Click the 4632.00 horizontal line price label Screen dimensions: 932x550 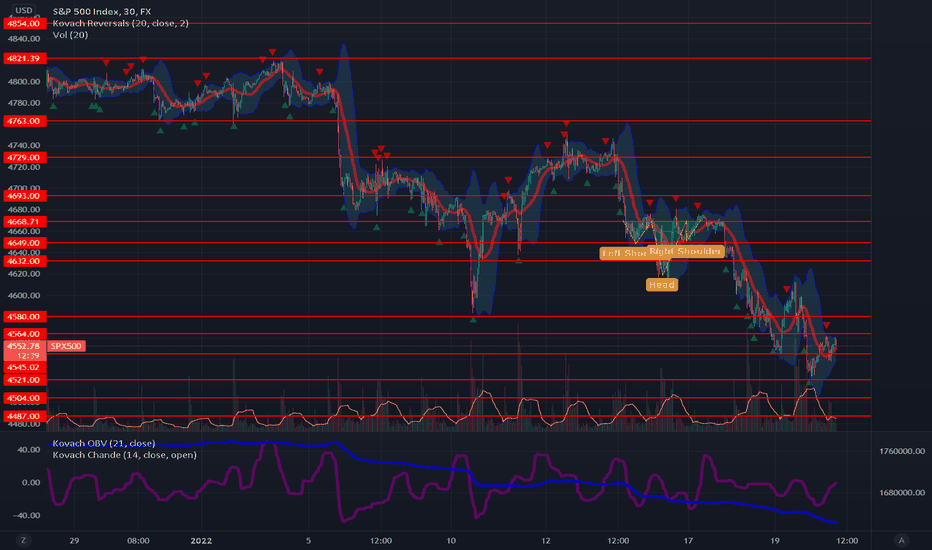tap(24, 261)
